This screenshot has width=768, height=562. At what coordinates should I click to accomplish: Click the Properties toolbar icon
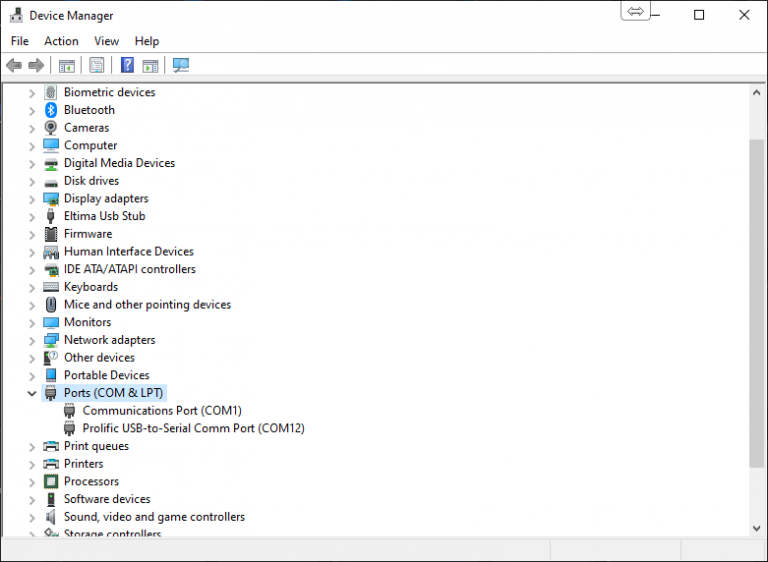pos(96,65)
